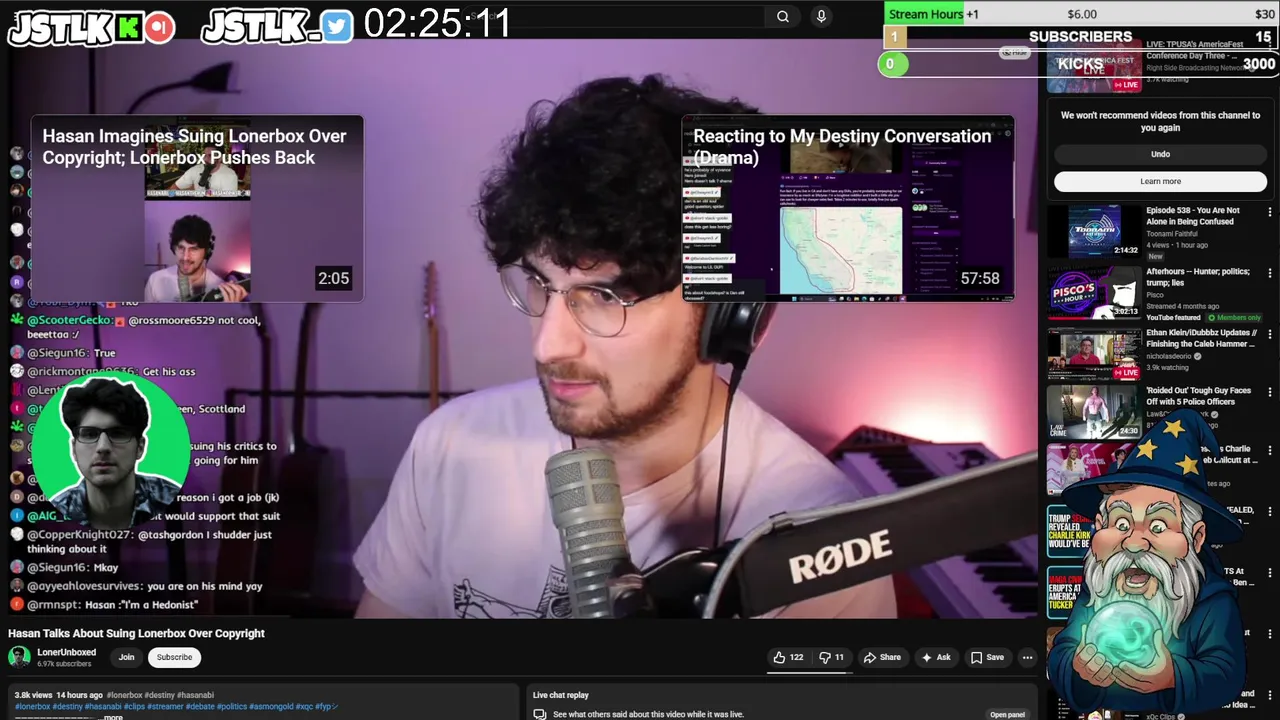This screenshot has width=1280, height=720.
Task: Click the #asmongold hashtag link
Action: coord(272,706)
